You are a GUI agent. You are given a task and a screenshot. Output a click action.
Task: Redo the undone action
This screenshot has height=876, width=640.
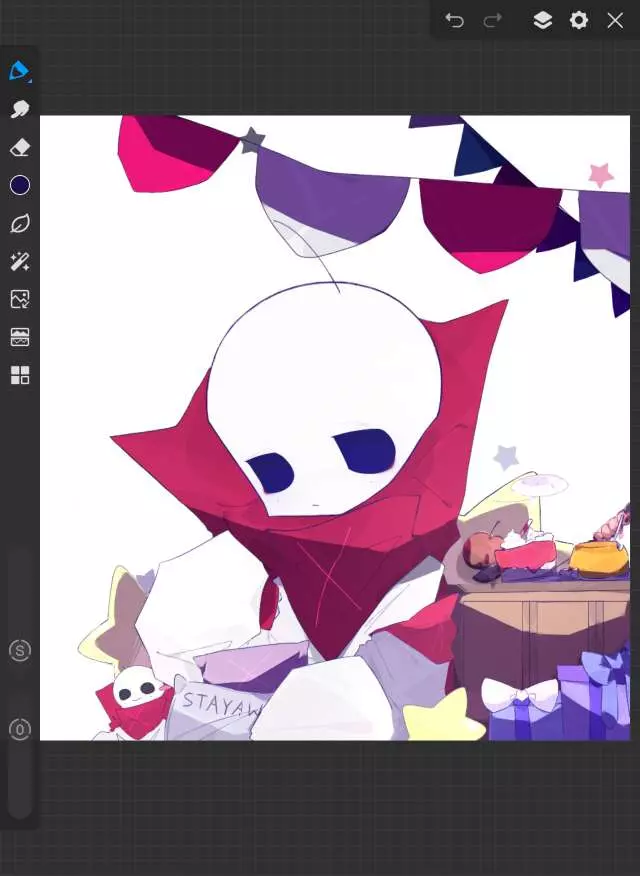pos(492,21)
